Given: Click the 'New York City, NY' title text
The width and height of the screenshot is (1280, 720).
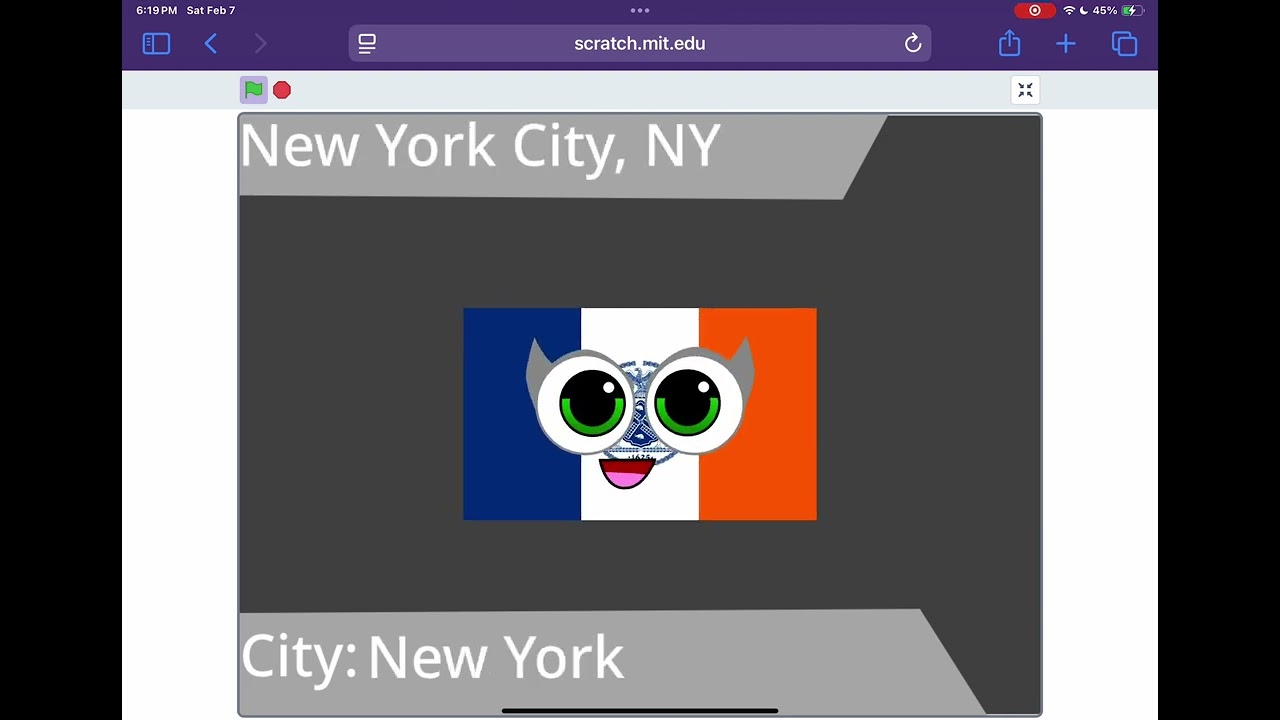Looking at the screenshot, I should pyautogui.click(x=481, y=147).
